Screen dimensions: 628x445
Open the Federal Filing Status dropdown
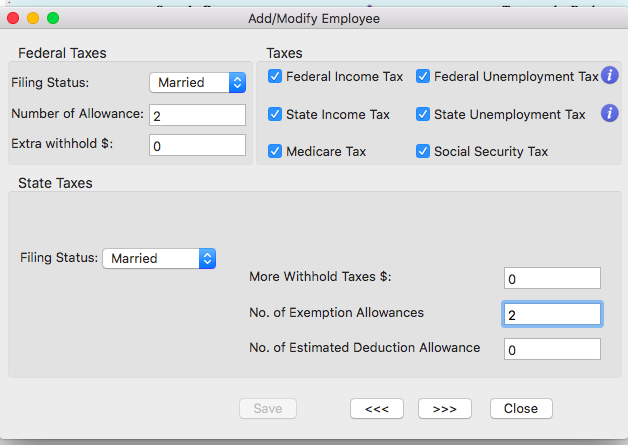tap(197, 83)
